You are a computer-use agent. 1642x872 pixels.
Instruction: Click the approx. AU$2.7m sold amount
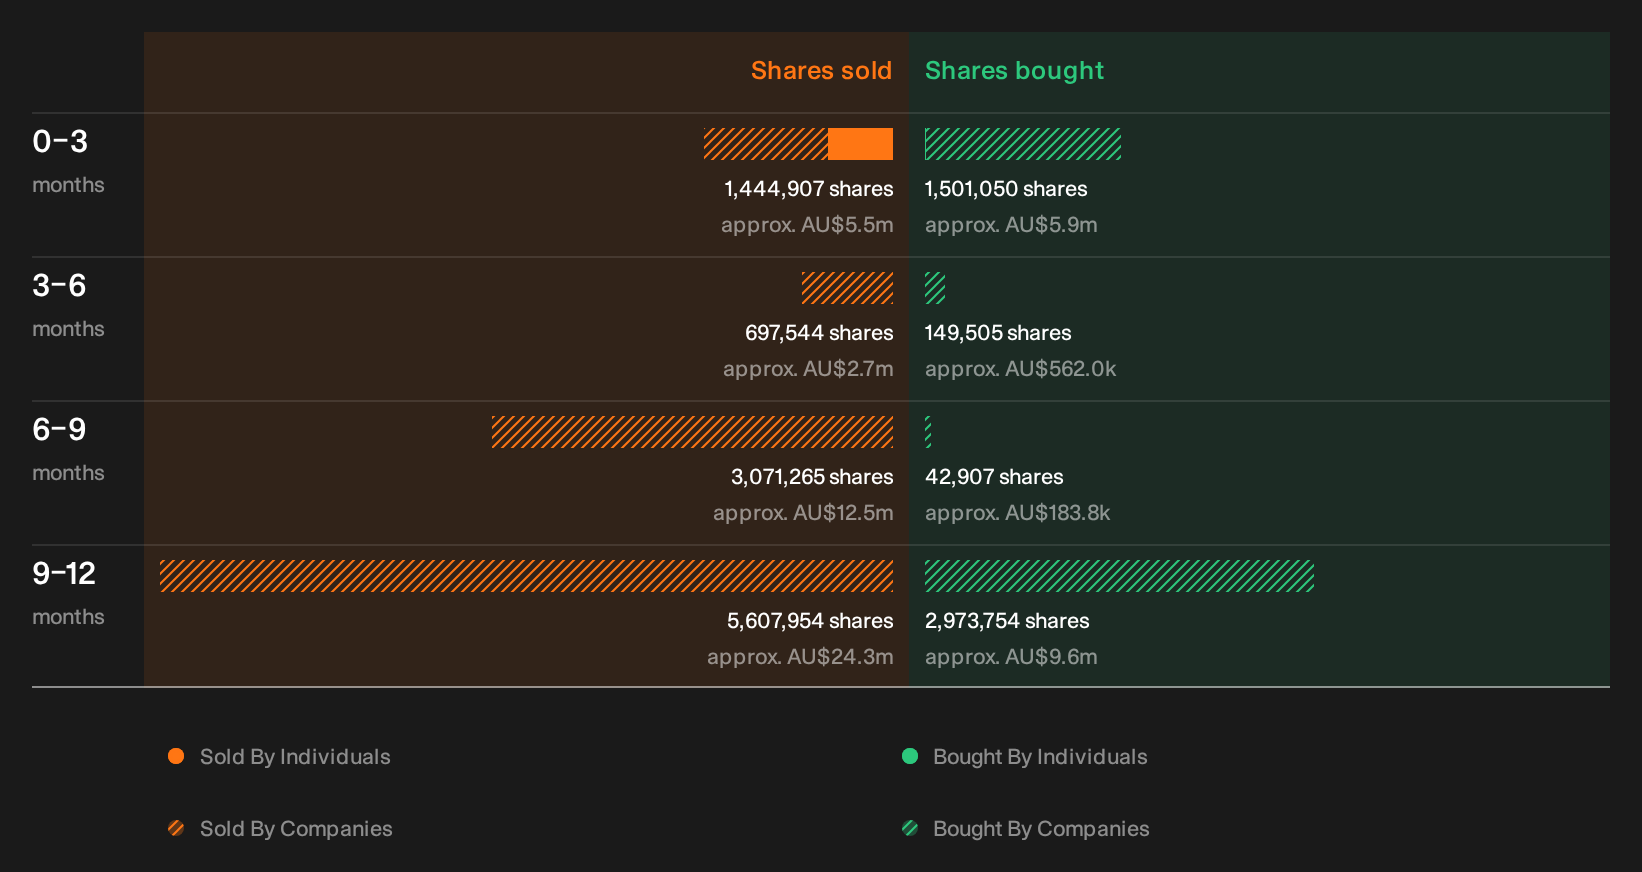tap(808, 369)
